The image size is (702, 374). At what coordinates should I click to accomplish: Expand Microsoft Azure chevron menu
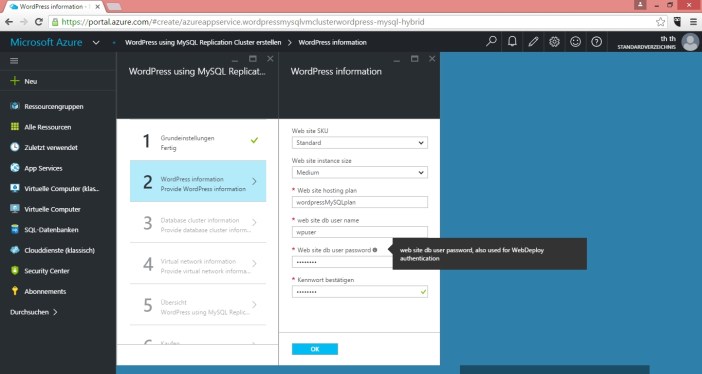(x=96, y=43)
